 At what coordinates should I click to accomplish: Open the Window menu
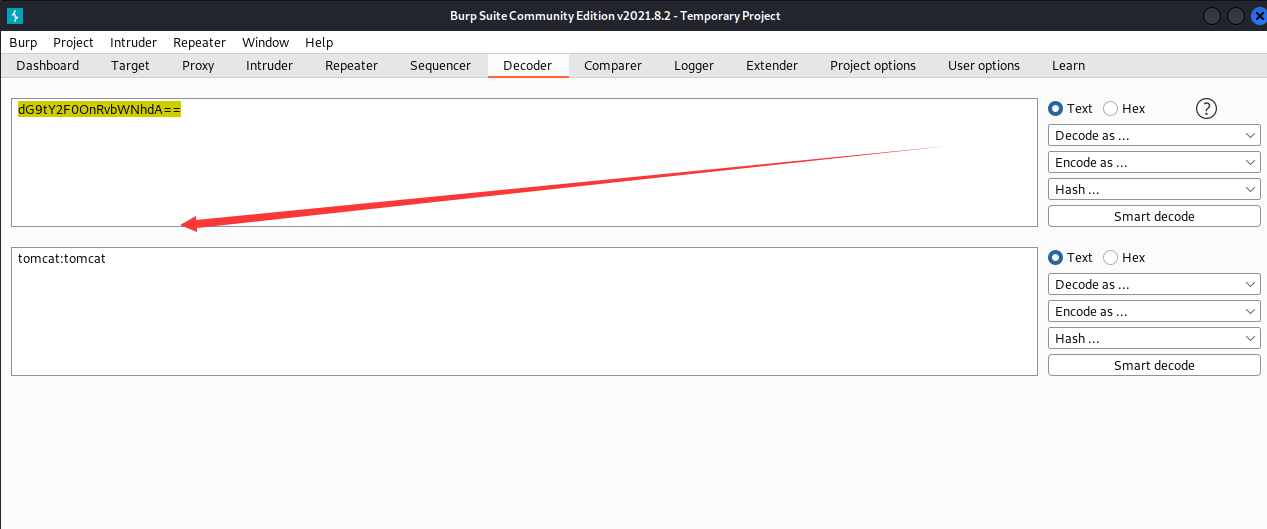pyautogui.click(x=265, y=42)
